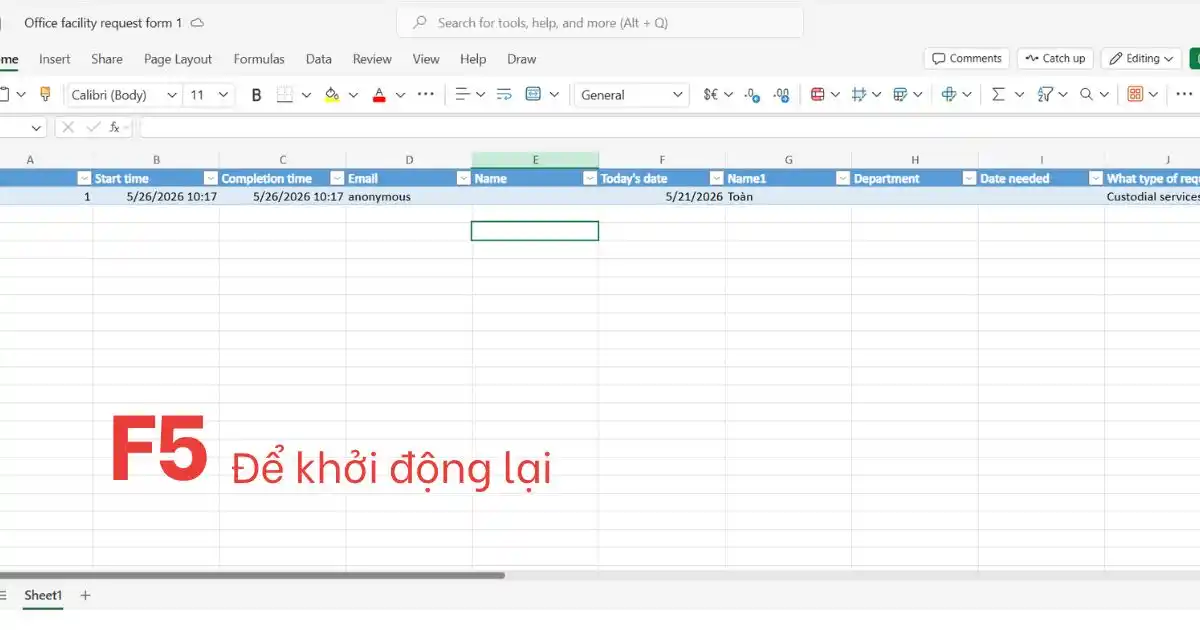Screen dimensions: 1200x630
Task: Open ribbon overflow ellipsis at far right
Action: 1184,94
